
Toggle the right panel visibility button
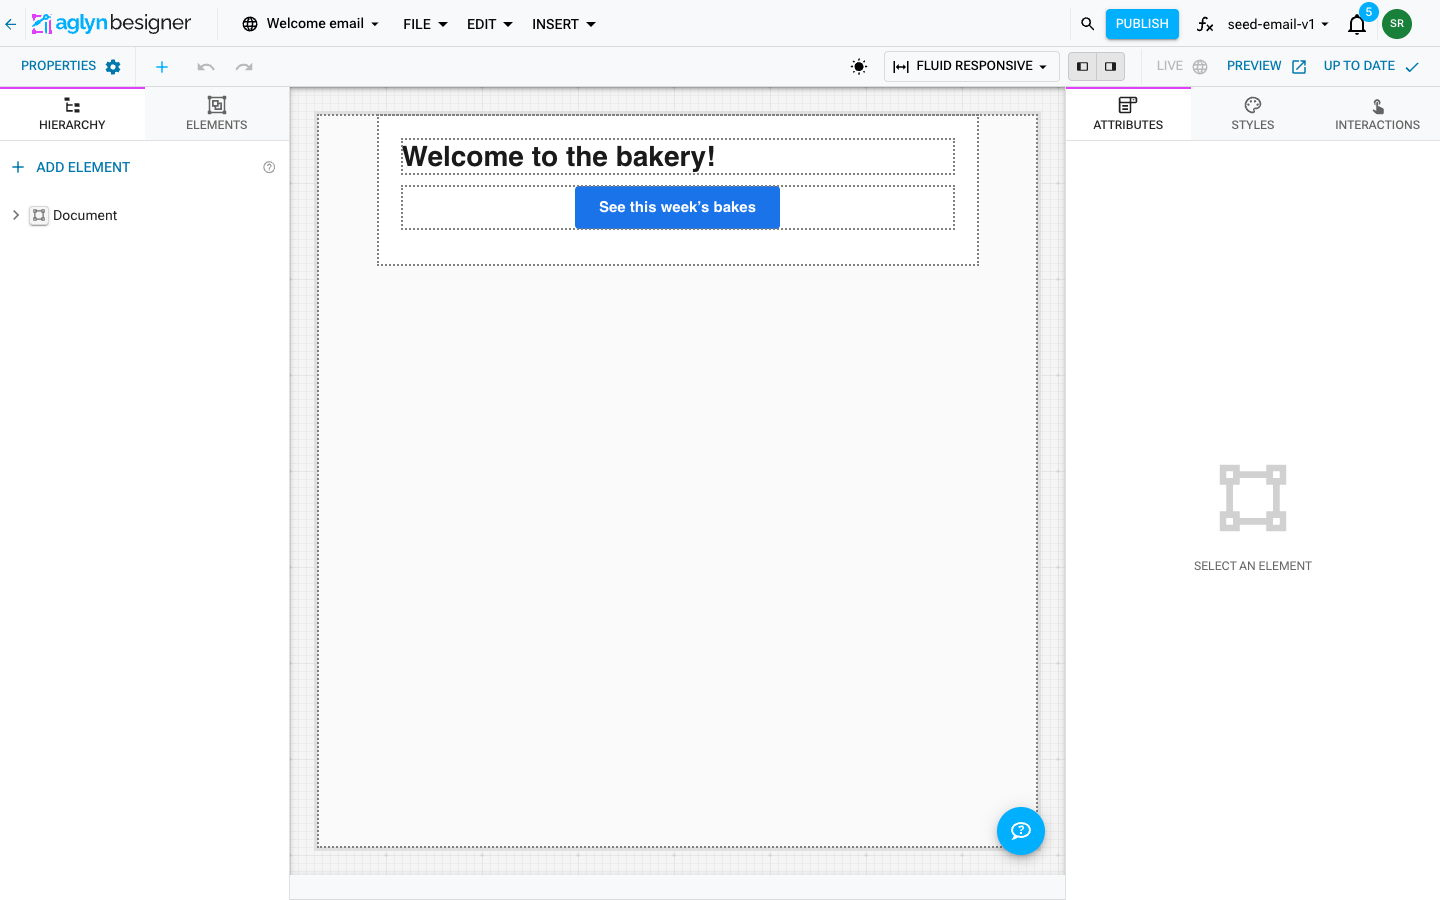(1110, 66)
